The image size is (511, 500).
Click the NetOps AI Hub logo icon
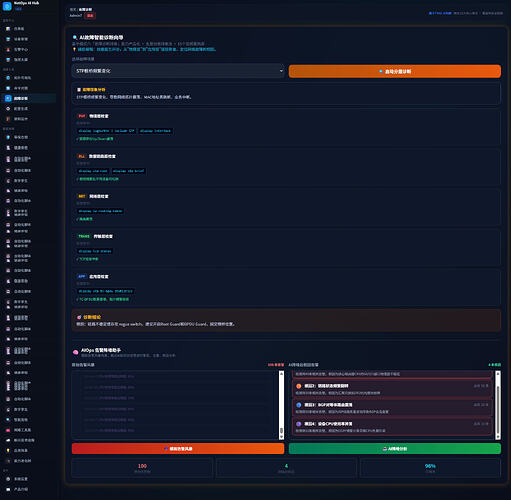[x=7, y=6]
